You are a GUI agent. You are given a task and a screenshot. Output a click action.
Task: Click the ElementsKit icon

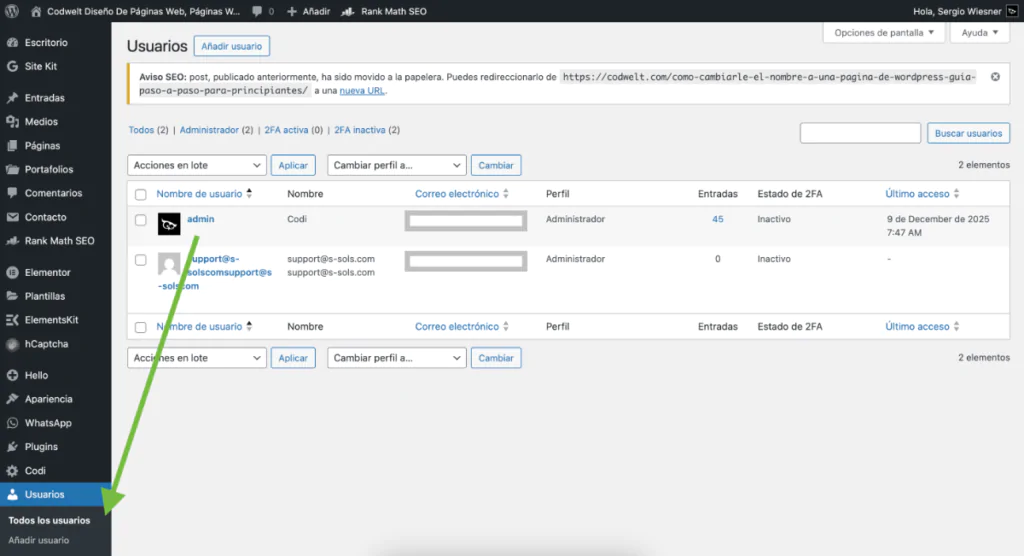[x=12, y=319]
